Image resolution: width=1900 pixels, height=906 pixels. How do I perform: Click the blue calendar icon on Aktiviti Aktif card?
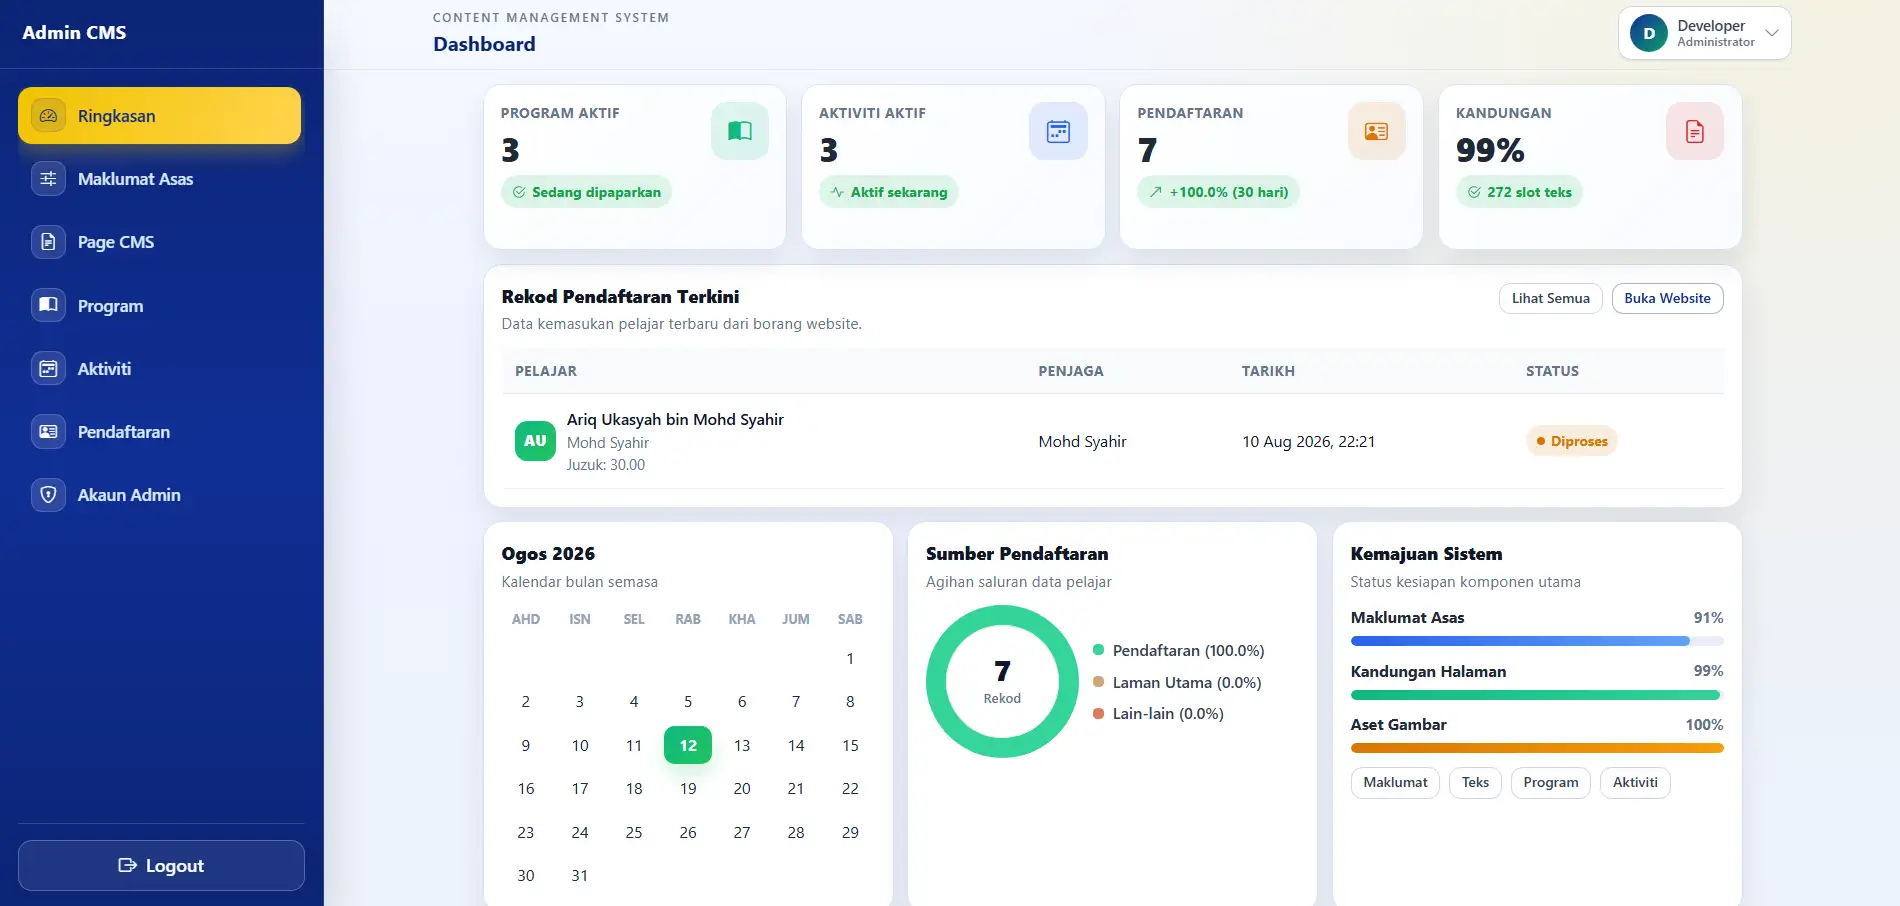(1058, 131)
